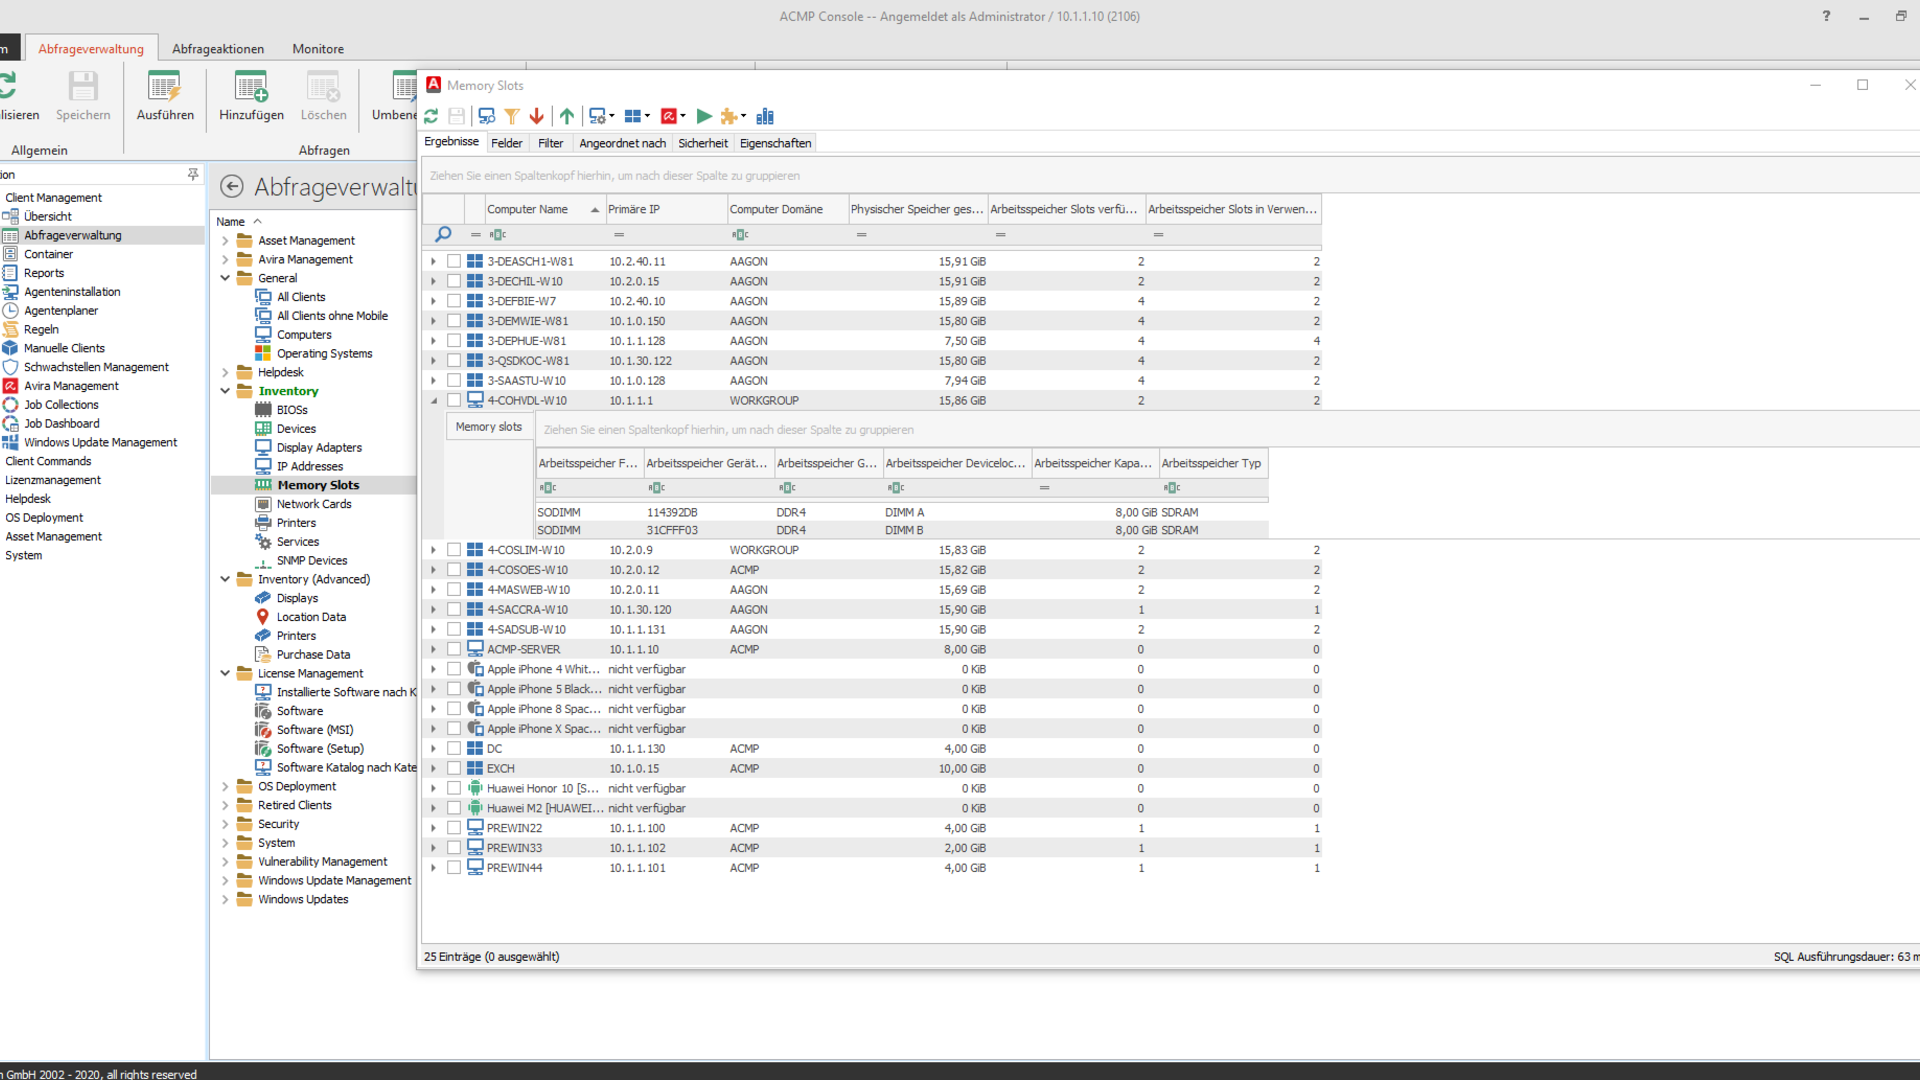Switch to the Abfrageaktionen ribbon tab
Viewport: 1920px width, 1080px height.
pyautogui.click(x=218, y=49)
